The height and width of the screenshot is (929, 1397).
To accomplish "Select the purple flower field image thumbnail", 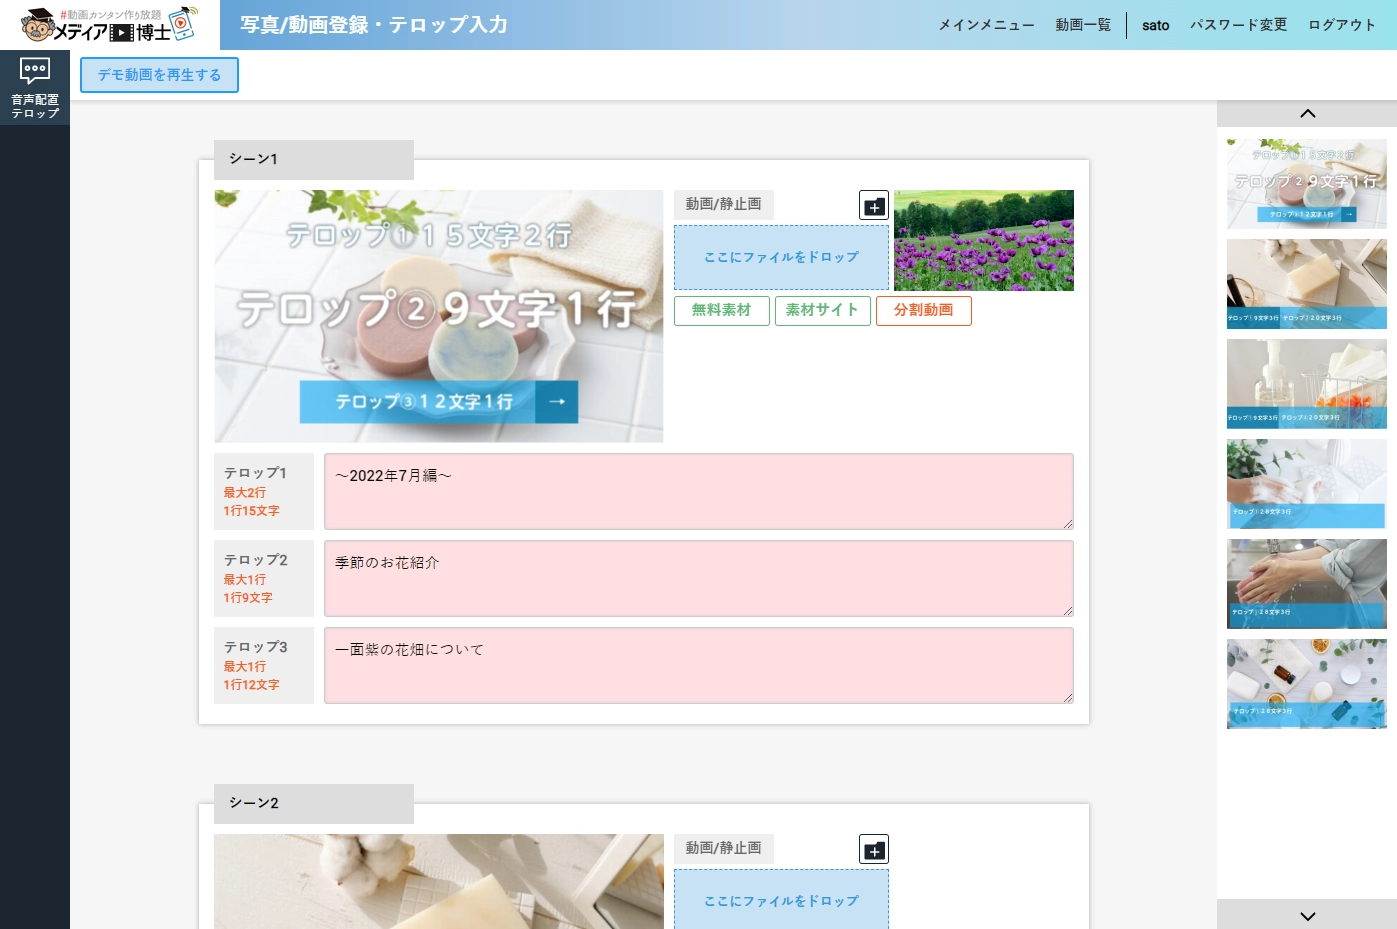I will [x=983, y=240].
